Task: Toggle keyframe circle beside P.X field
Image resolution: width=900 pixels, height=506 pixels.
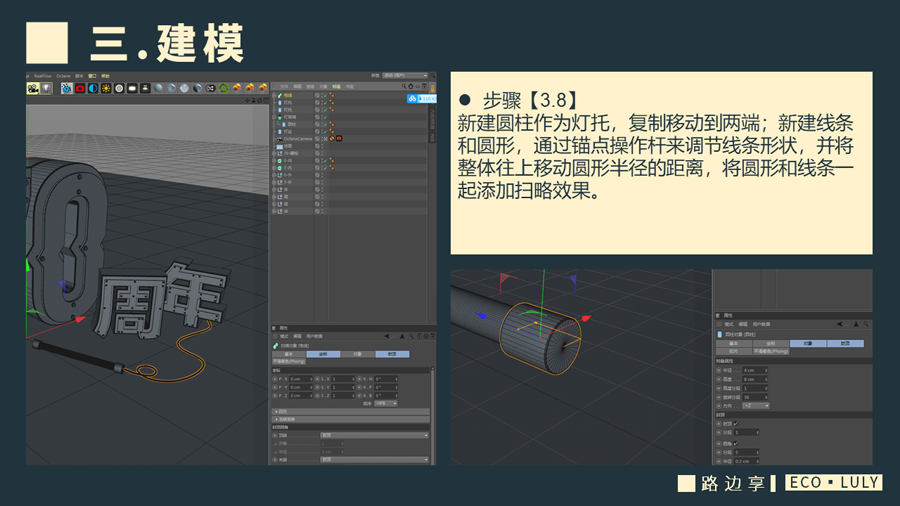Action: (274, 379)
